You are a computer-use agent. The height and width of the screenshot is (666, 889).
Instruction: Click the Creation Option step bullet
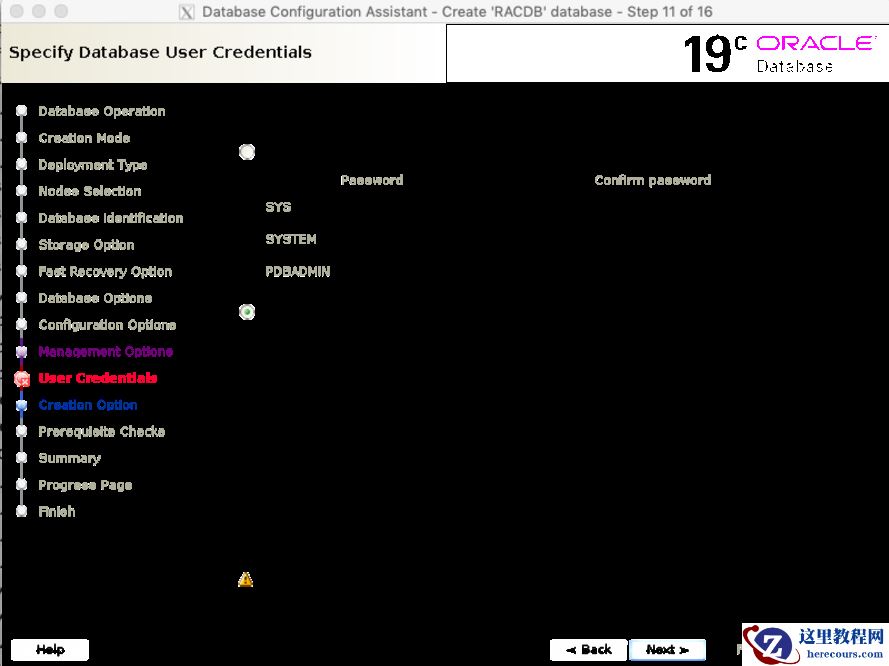click(x=22, y=405)
